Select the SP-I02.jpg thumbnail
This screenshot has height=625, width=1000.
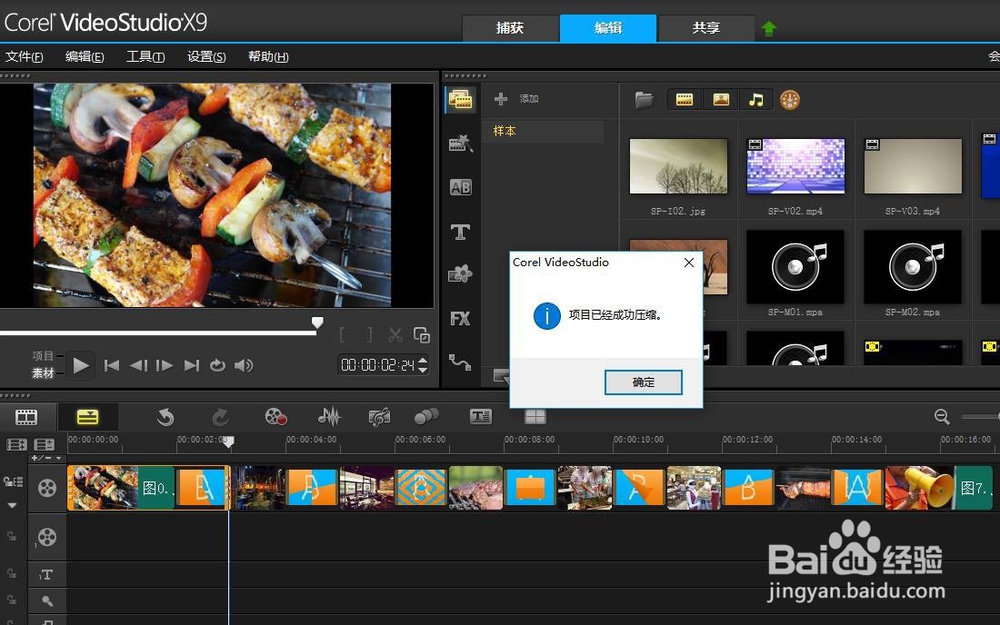pos(678,166)
